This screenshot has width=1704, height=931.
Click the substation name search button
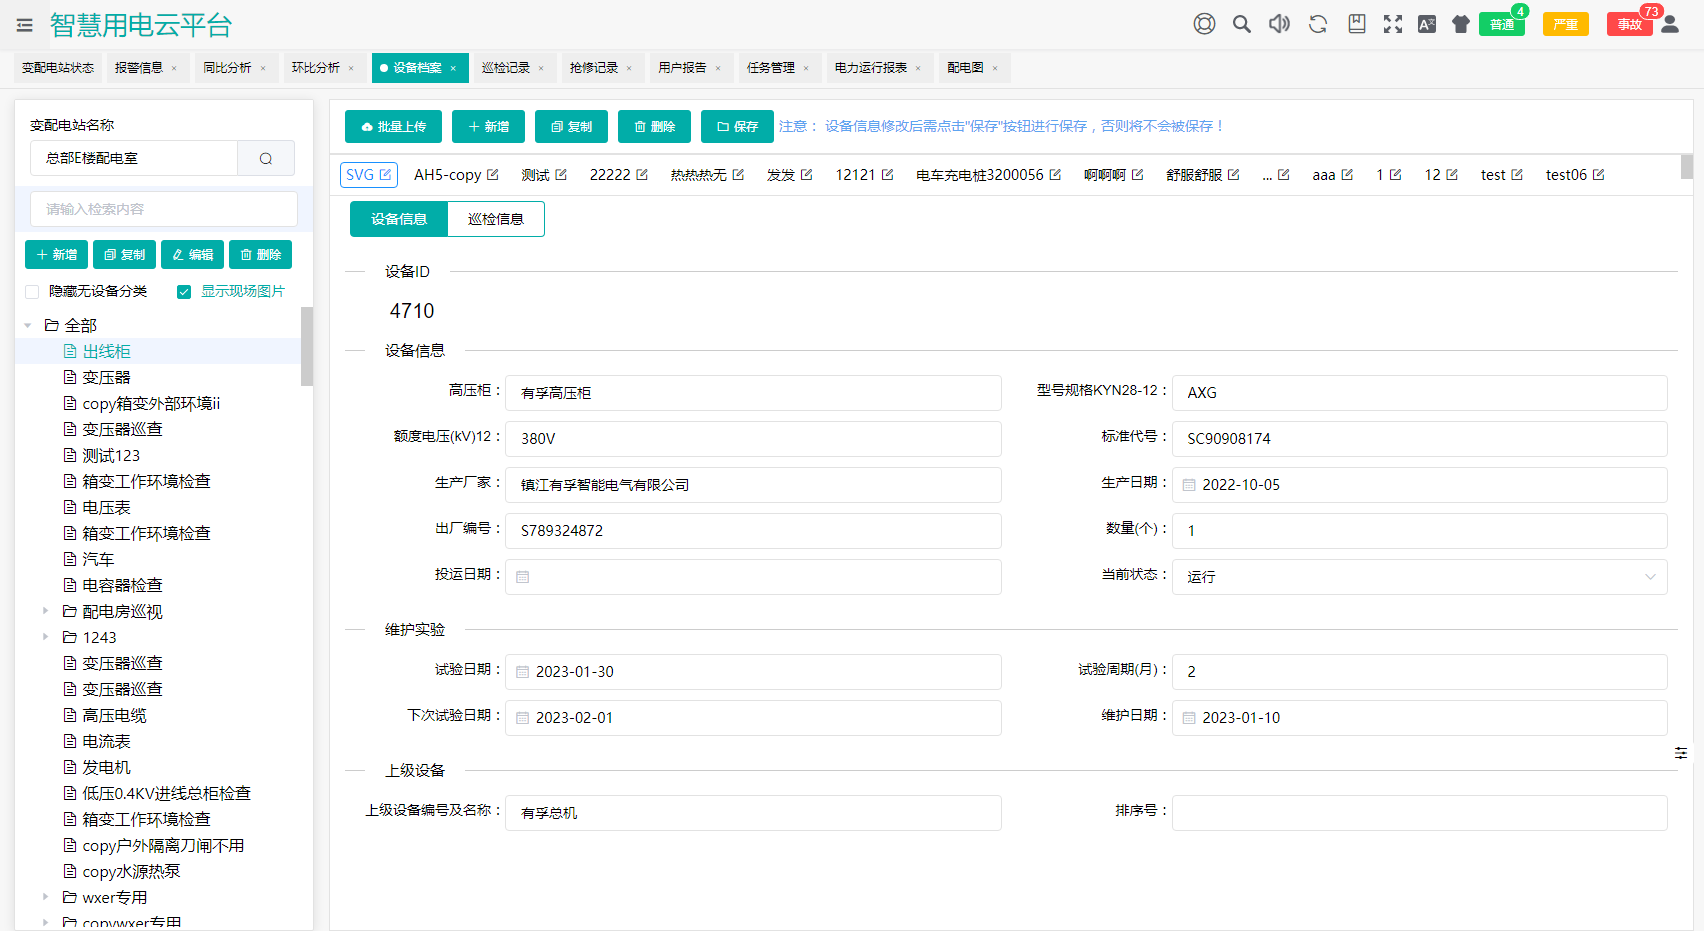pos(266,158)
